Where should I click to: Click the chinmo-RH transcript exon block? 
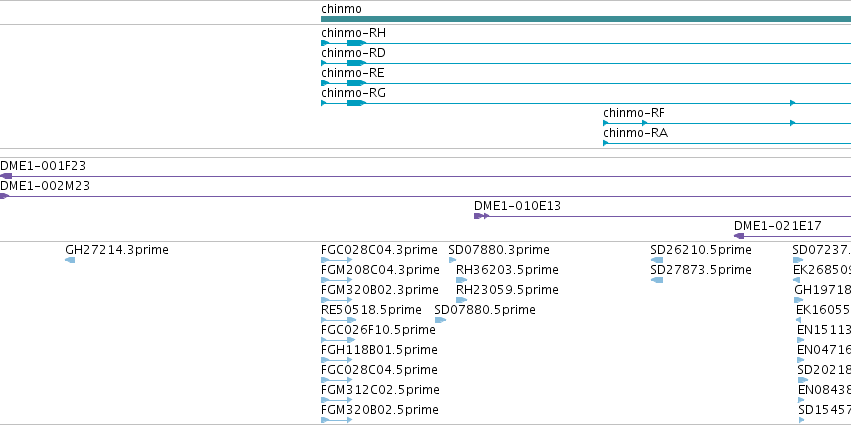coord(356,43)
